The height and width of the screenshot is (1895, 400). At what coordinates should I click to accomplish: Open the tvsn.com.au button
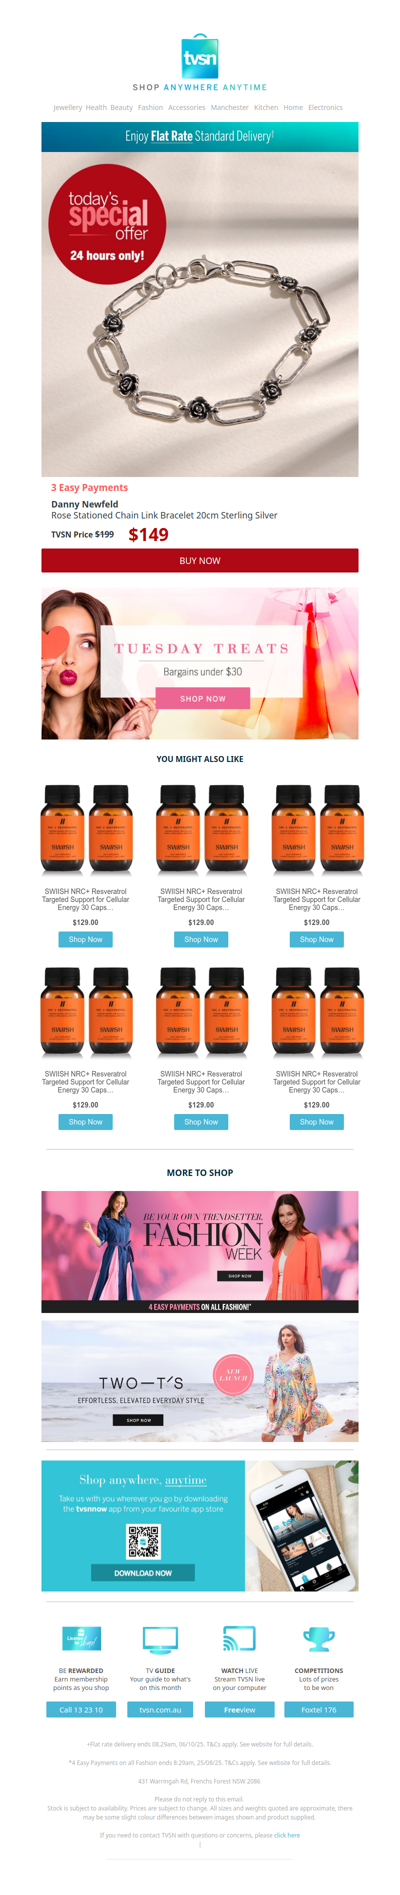point(160,1709)
